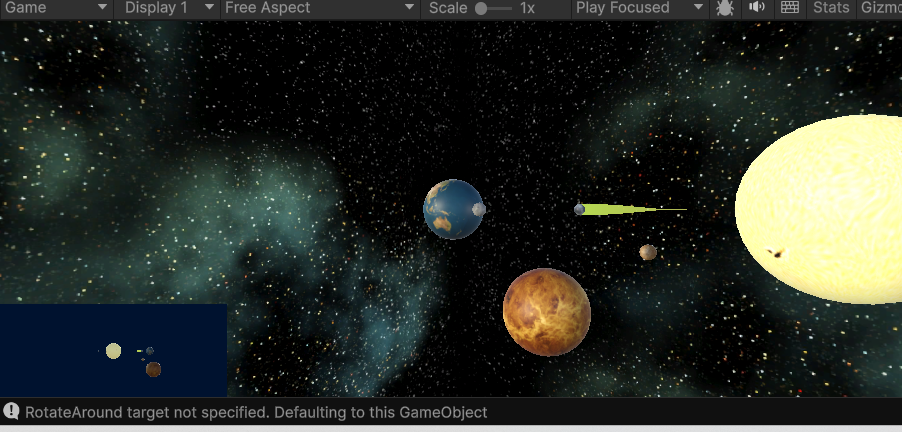
Task: Open the Free Aspect resolution dropdown
Action: (320, 8)
